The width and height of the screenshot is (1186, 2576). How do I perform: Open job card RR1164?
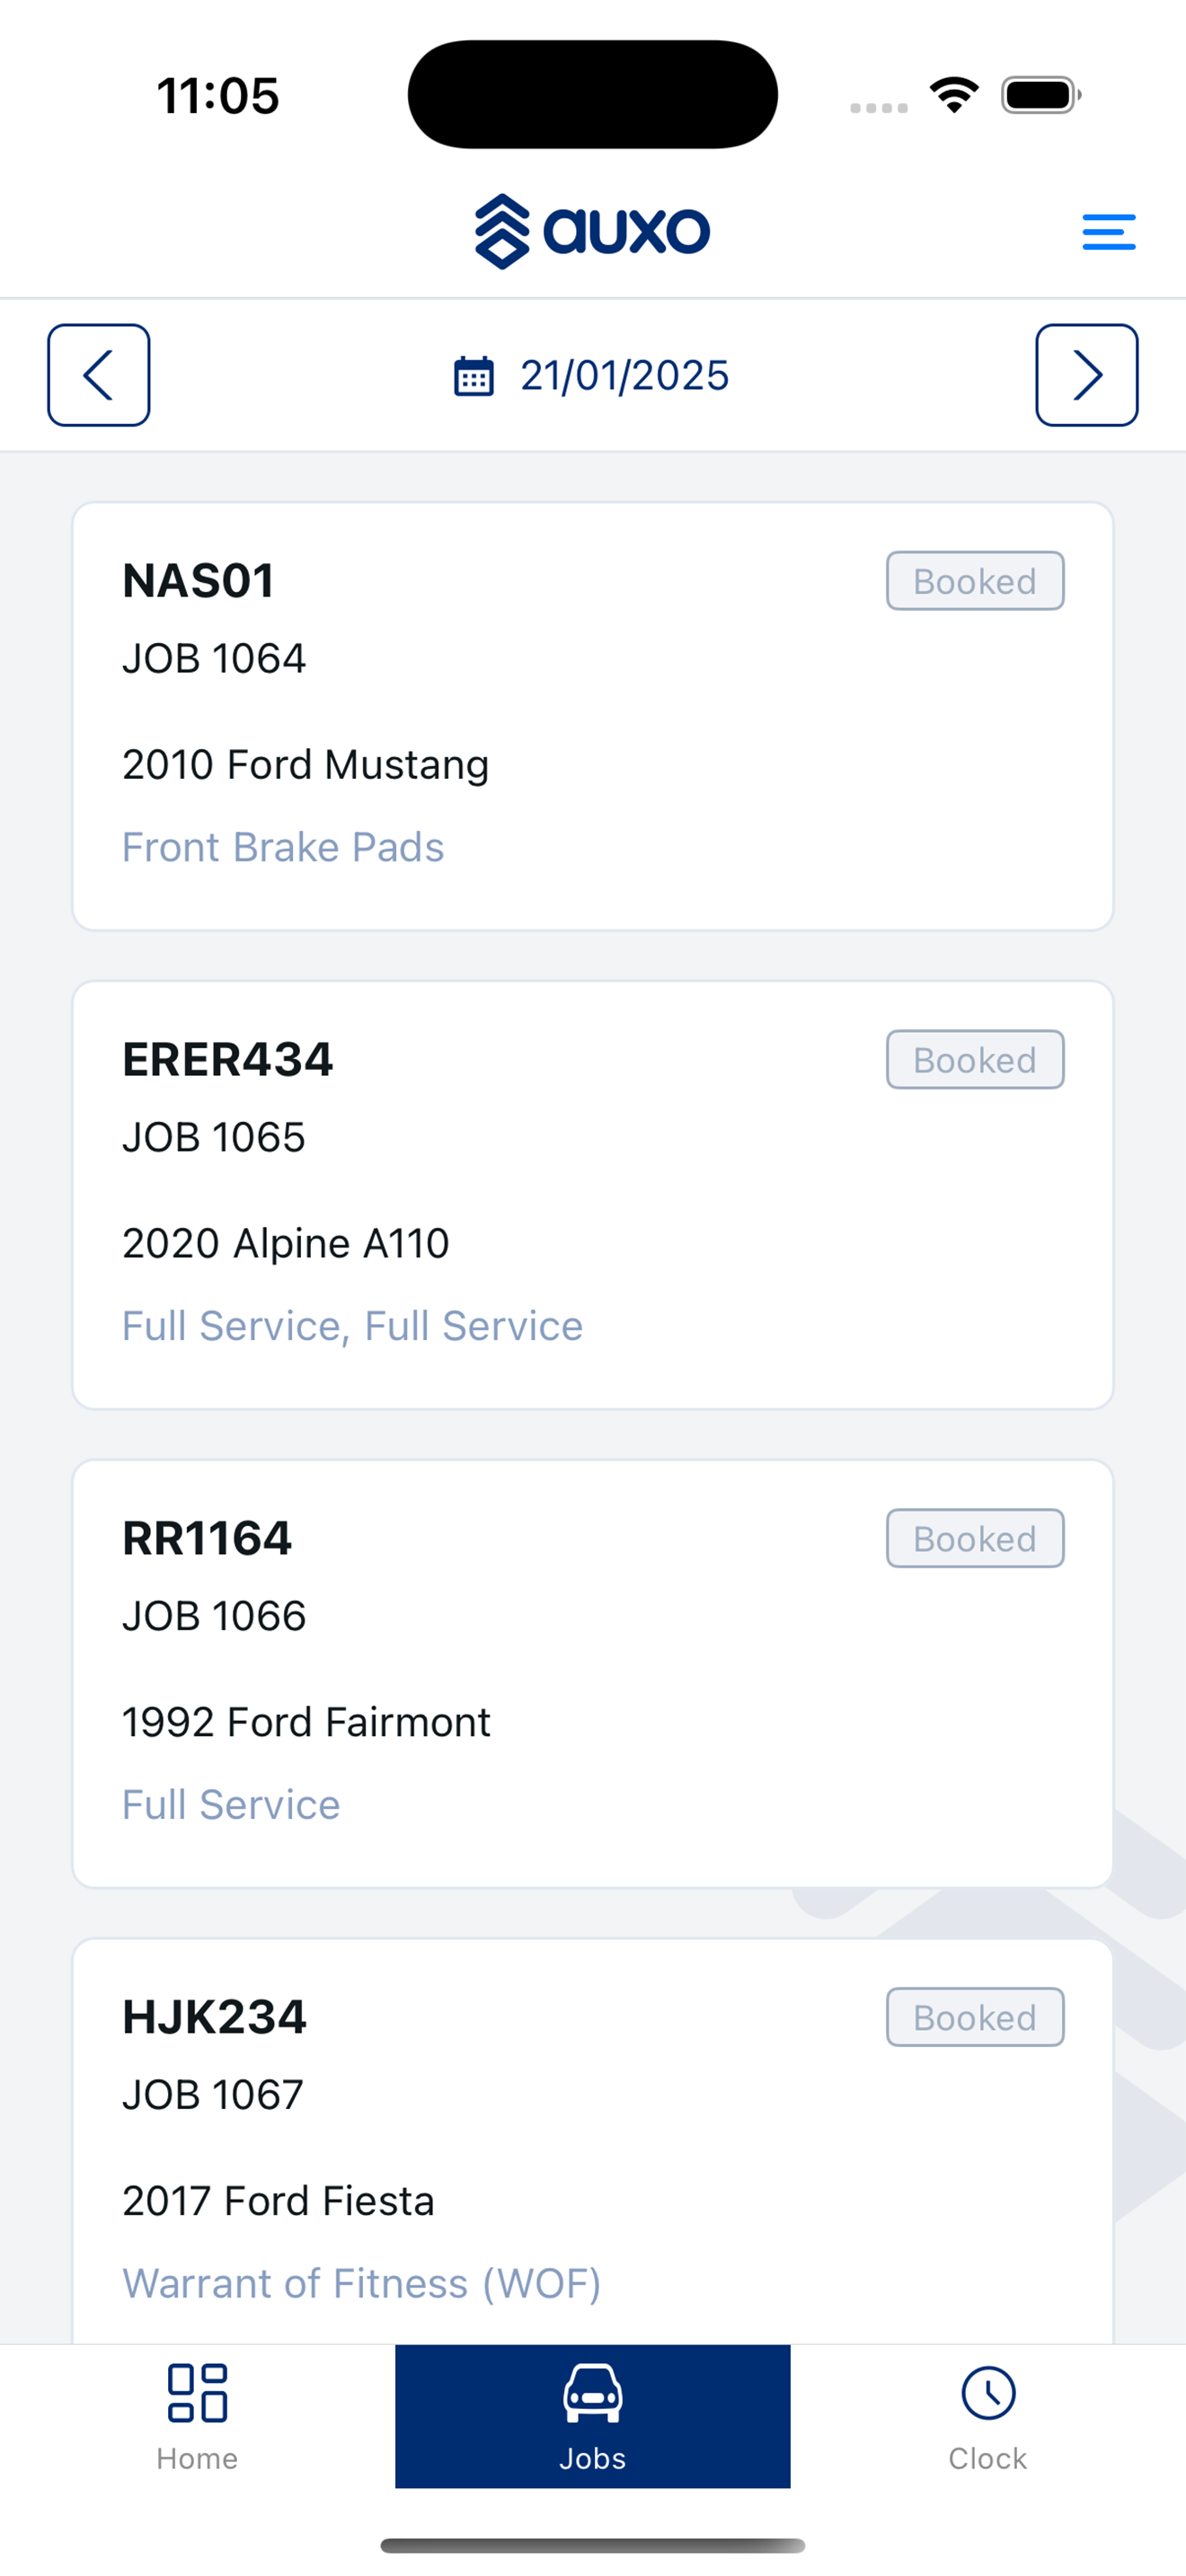[593, 1674]
